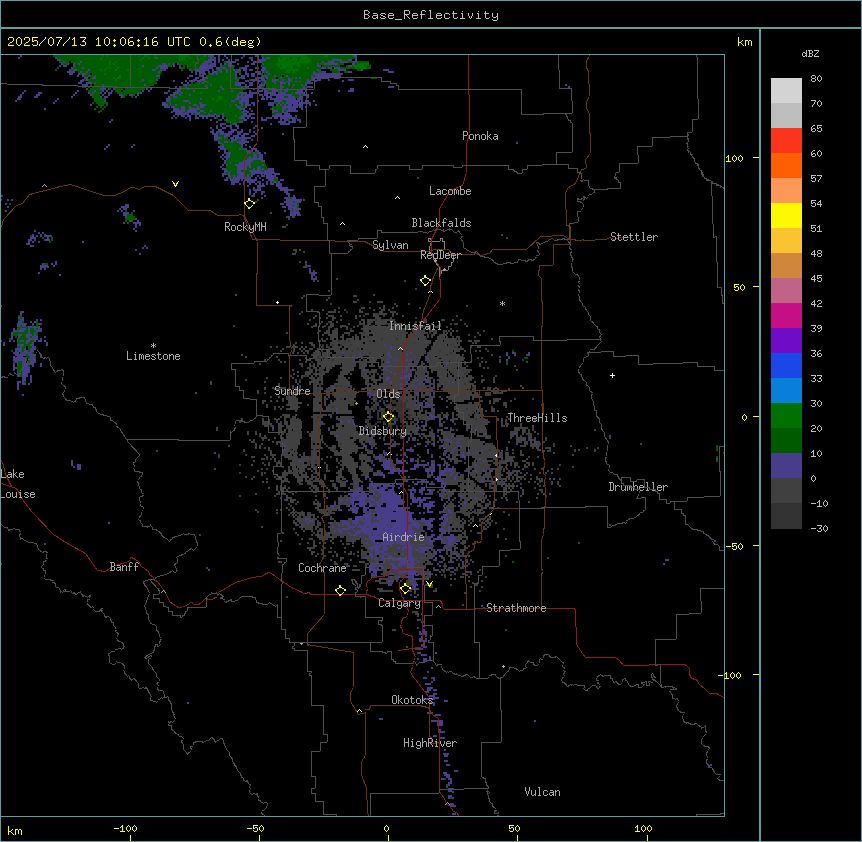Image resolution: width=862 pixels, height=842 pixels.
Task: Pick the purple legend swatch between 39 and 36
Action: click(x=786, y=340)
